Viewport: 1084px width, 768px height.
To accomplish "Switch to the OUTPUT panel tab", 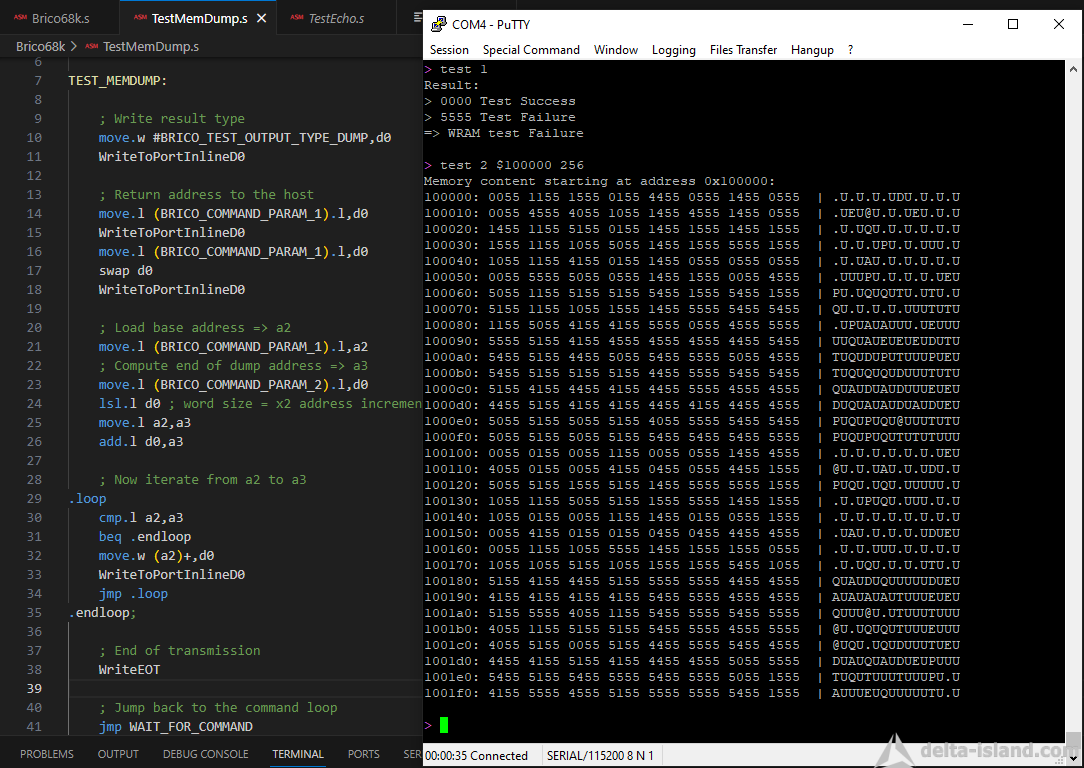I will [118, 754].
